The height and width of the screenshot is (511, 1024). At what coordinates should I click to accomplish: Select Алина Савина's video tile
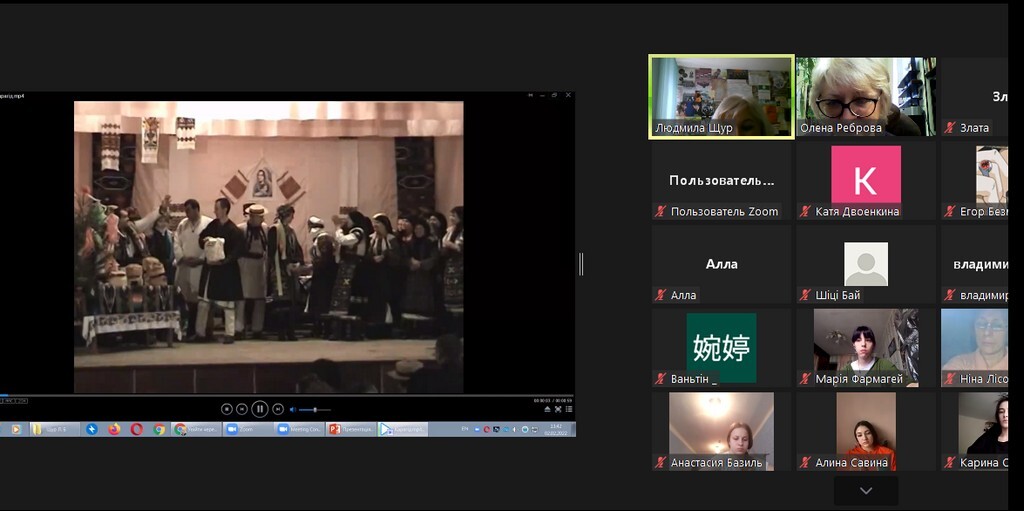(866, 431)
